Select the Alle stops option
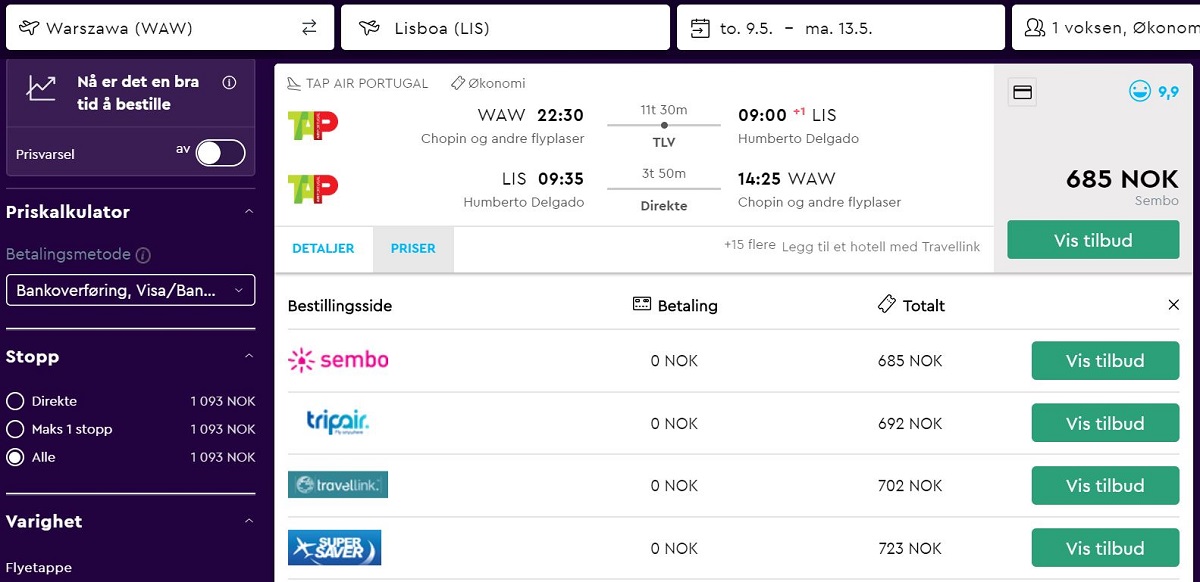The image size is (1200, 582). pyautogui.click(x=15, y=457)
